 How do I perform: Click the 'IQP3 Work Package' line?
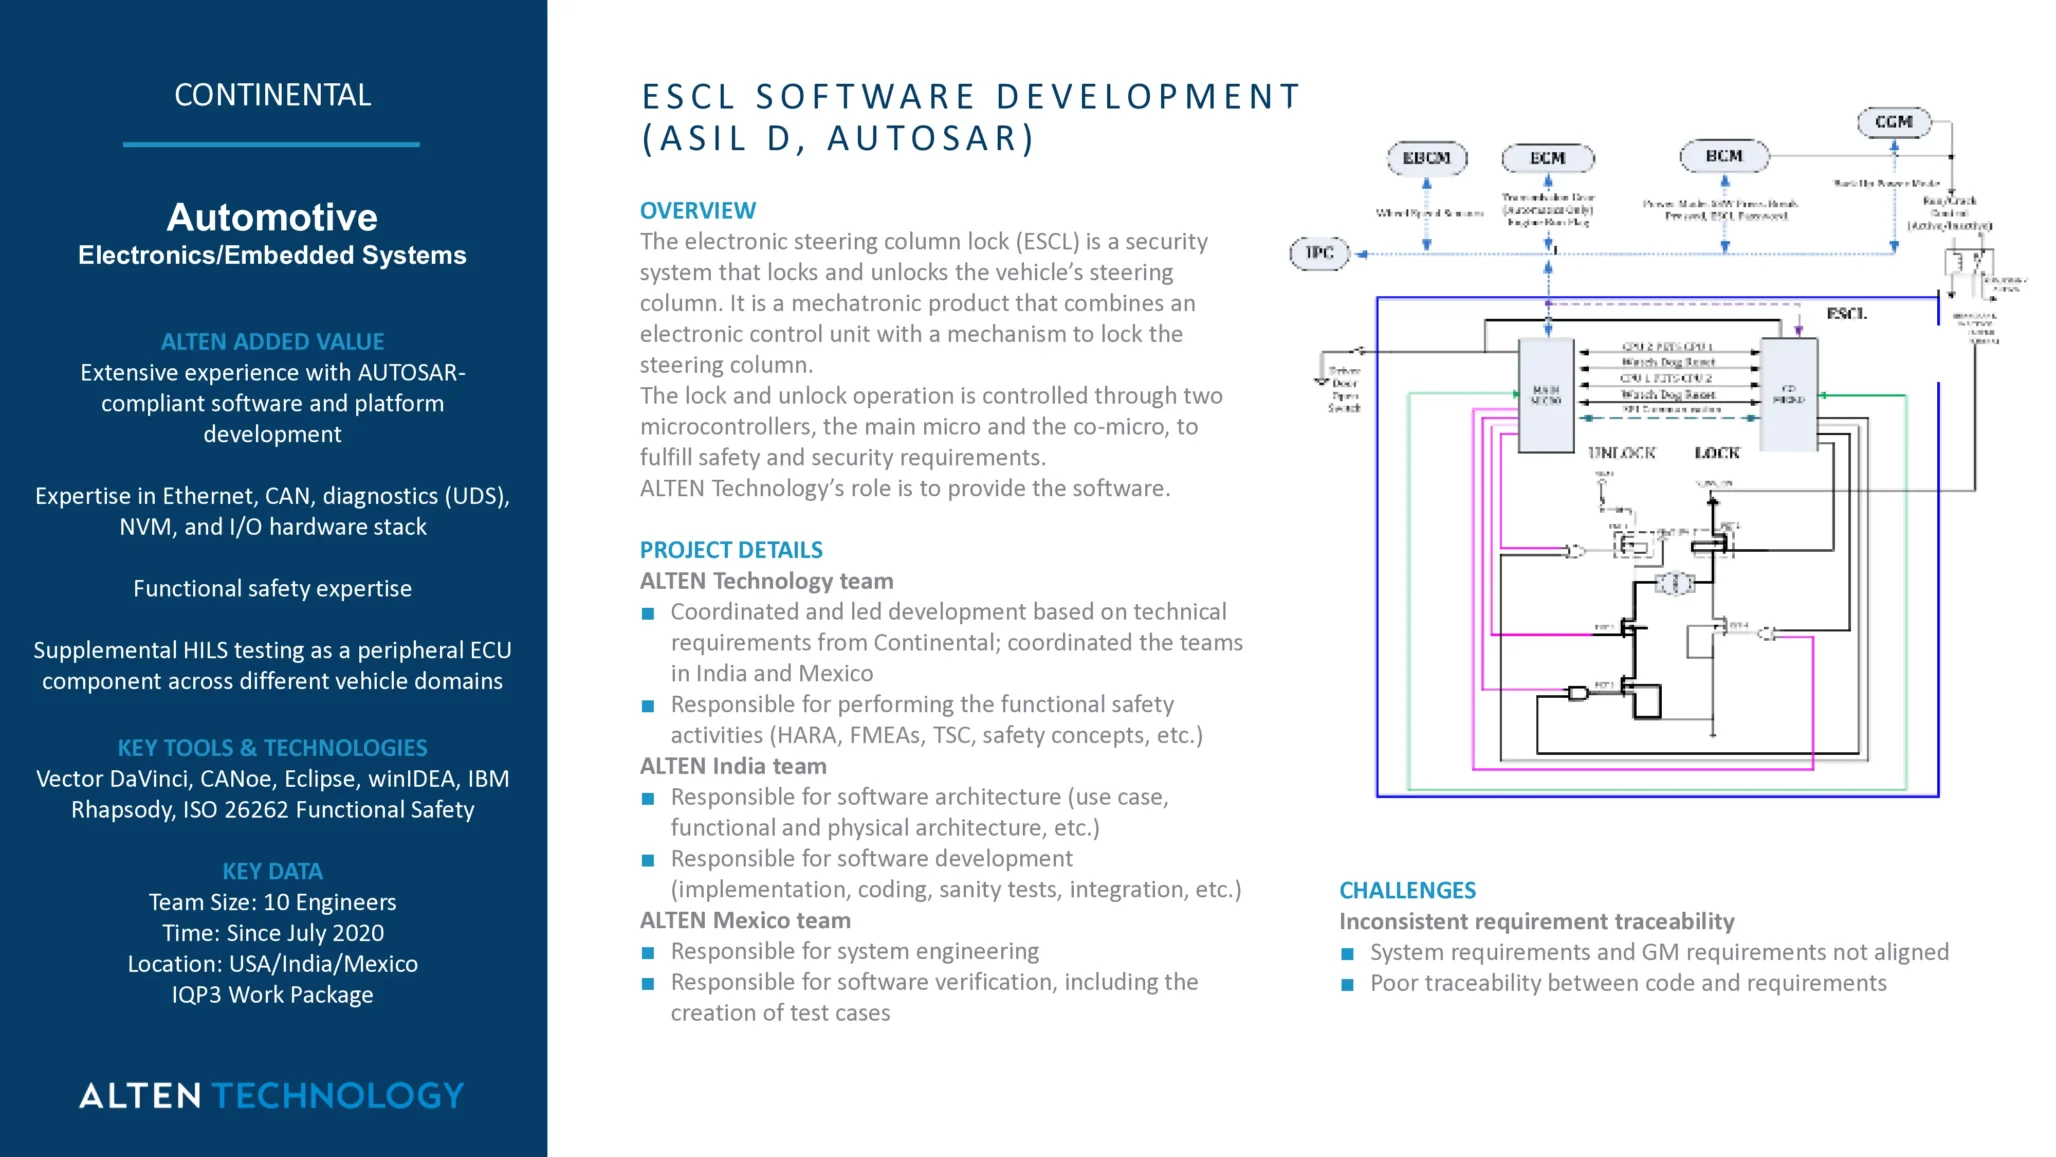[272, 995]
